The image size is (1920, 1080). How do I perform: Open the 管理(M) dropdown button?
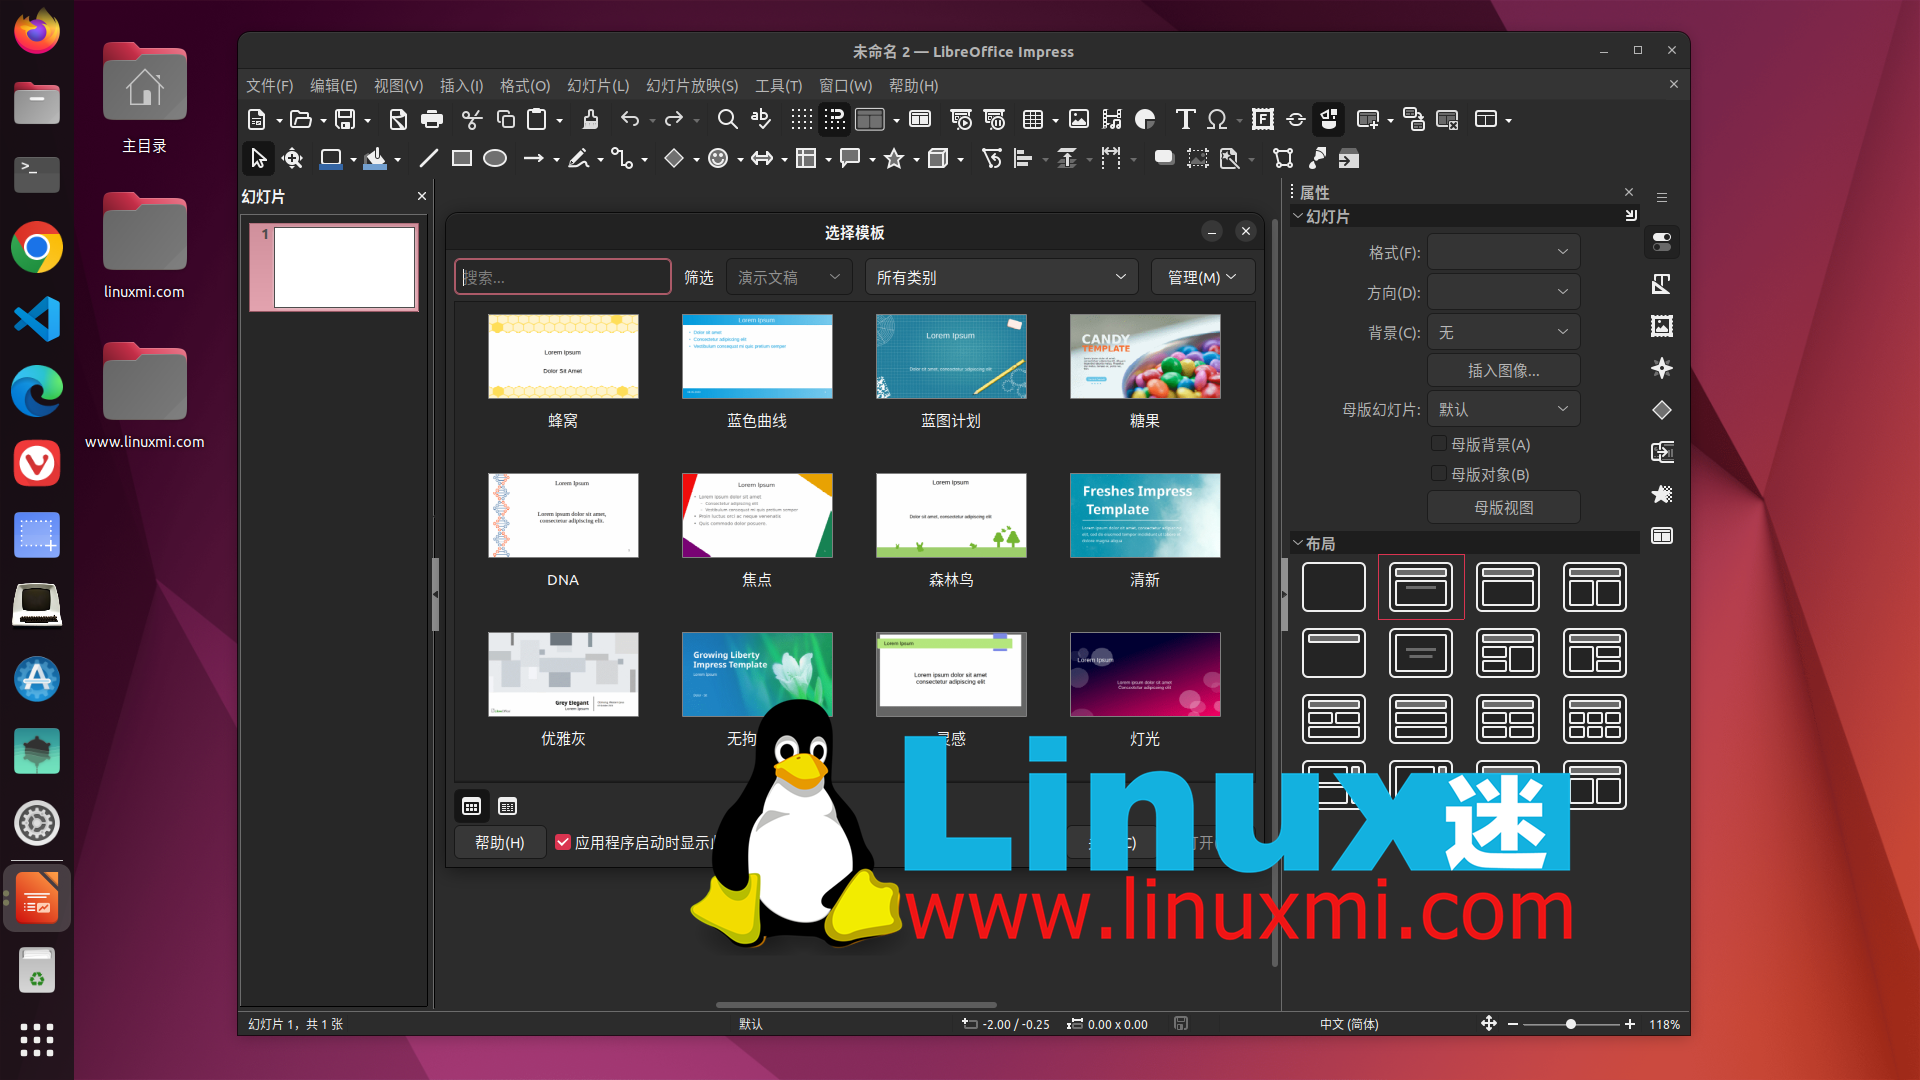[1202, 277]
